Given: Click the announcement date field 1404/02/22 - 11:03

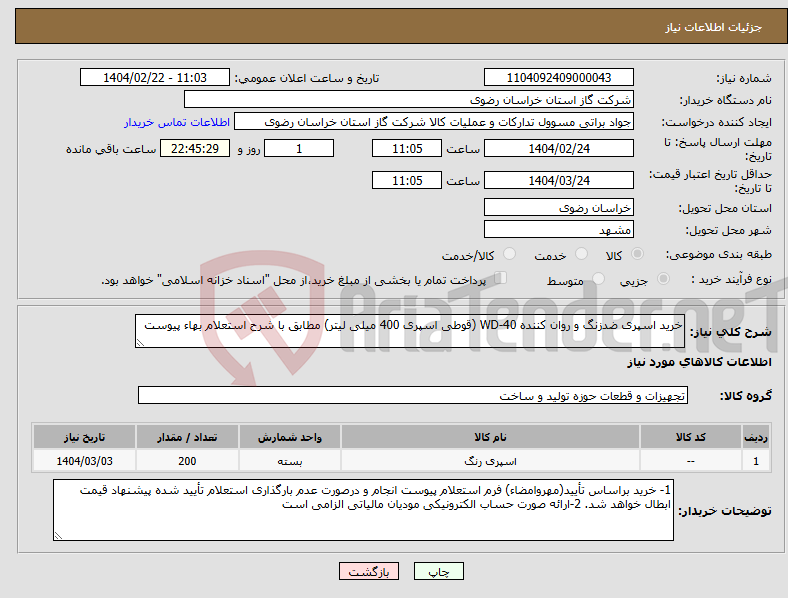Looking at the screenshot, I should pyautogui.click(x=155, y=77).
